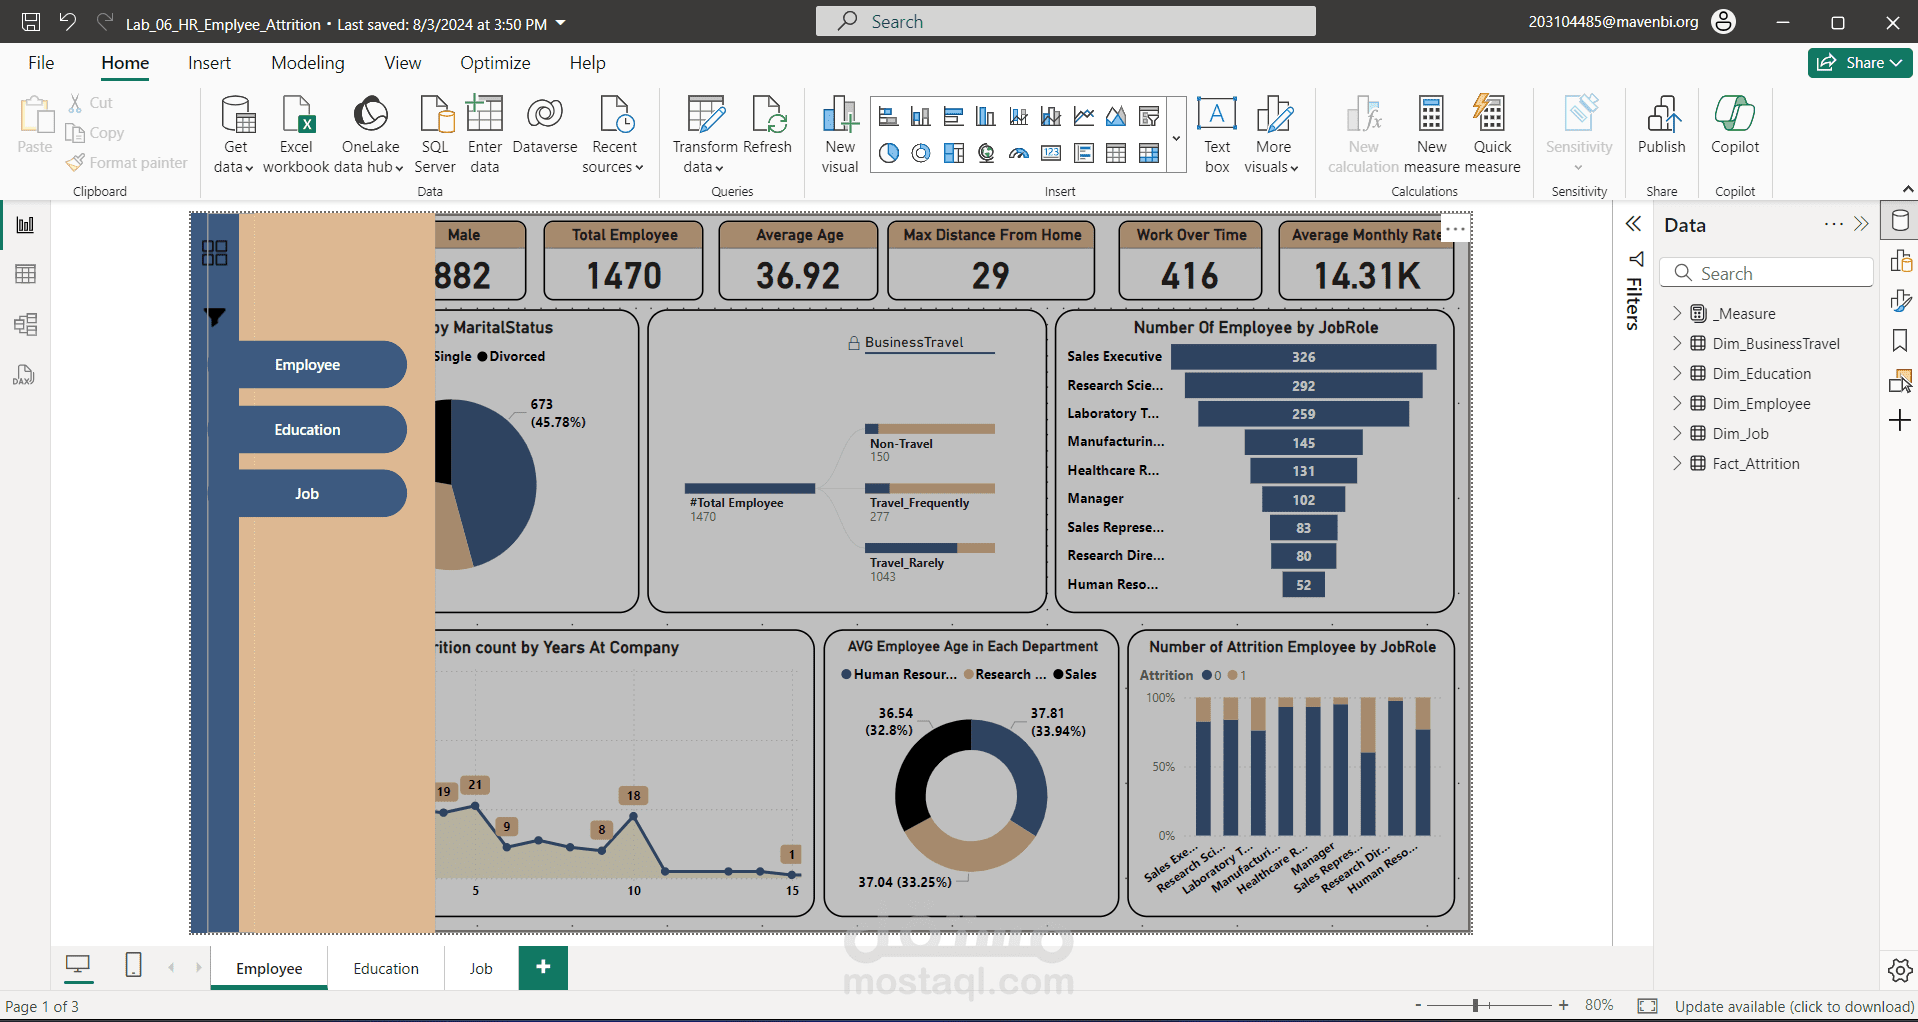Screen dimensions: 1918x1022
Task: Insert an area chart visual
Action: tap(1116, 118)
